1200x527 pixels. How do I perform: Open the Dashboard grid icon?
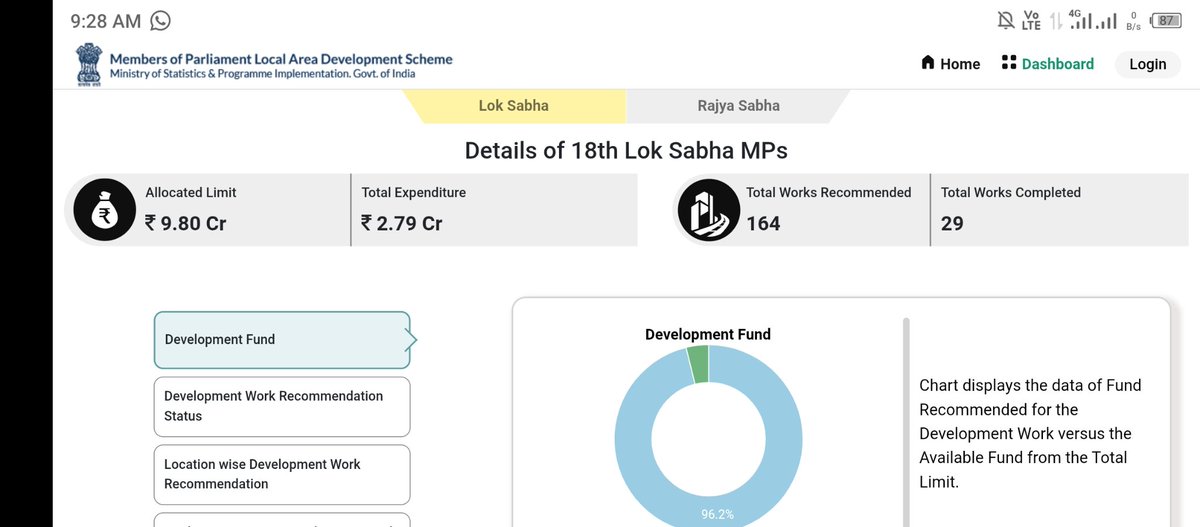point(1008,63)
